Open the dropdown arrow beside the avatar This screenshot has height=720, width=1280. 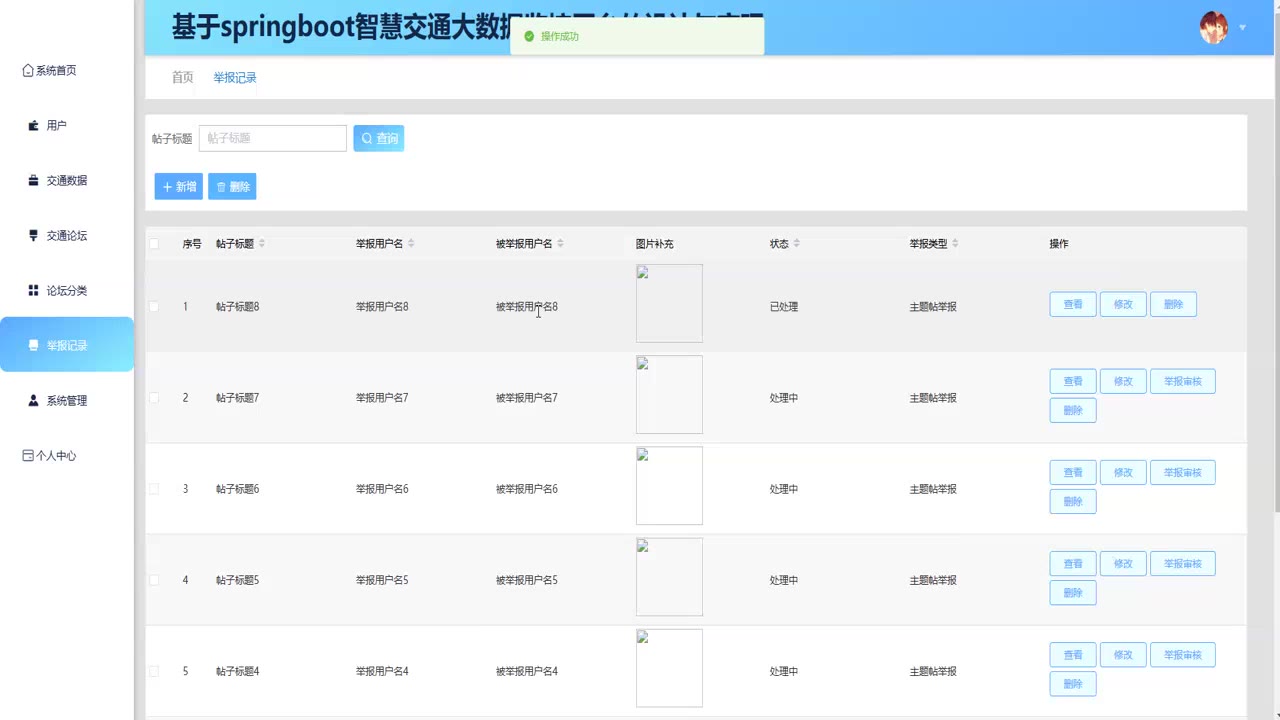(x=1242, y=28)
